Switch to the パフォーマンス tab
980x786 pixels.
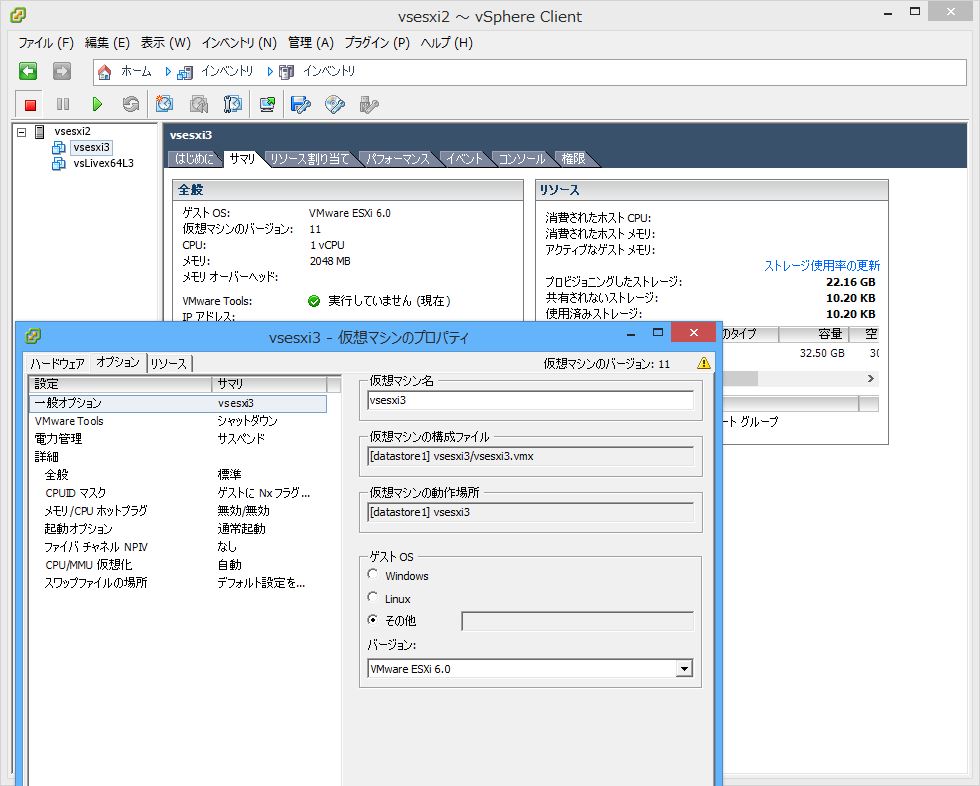(x=398, y=159)
